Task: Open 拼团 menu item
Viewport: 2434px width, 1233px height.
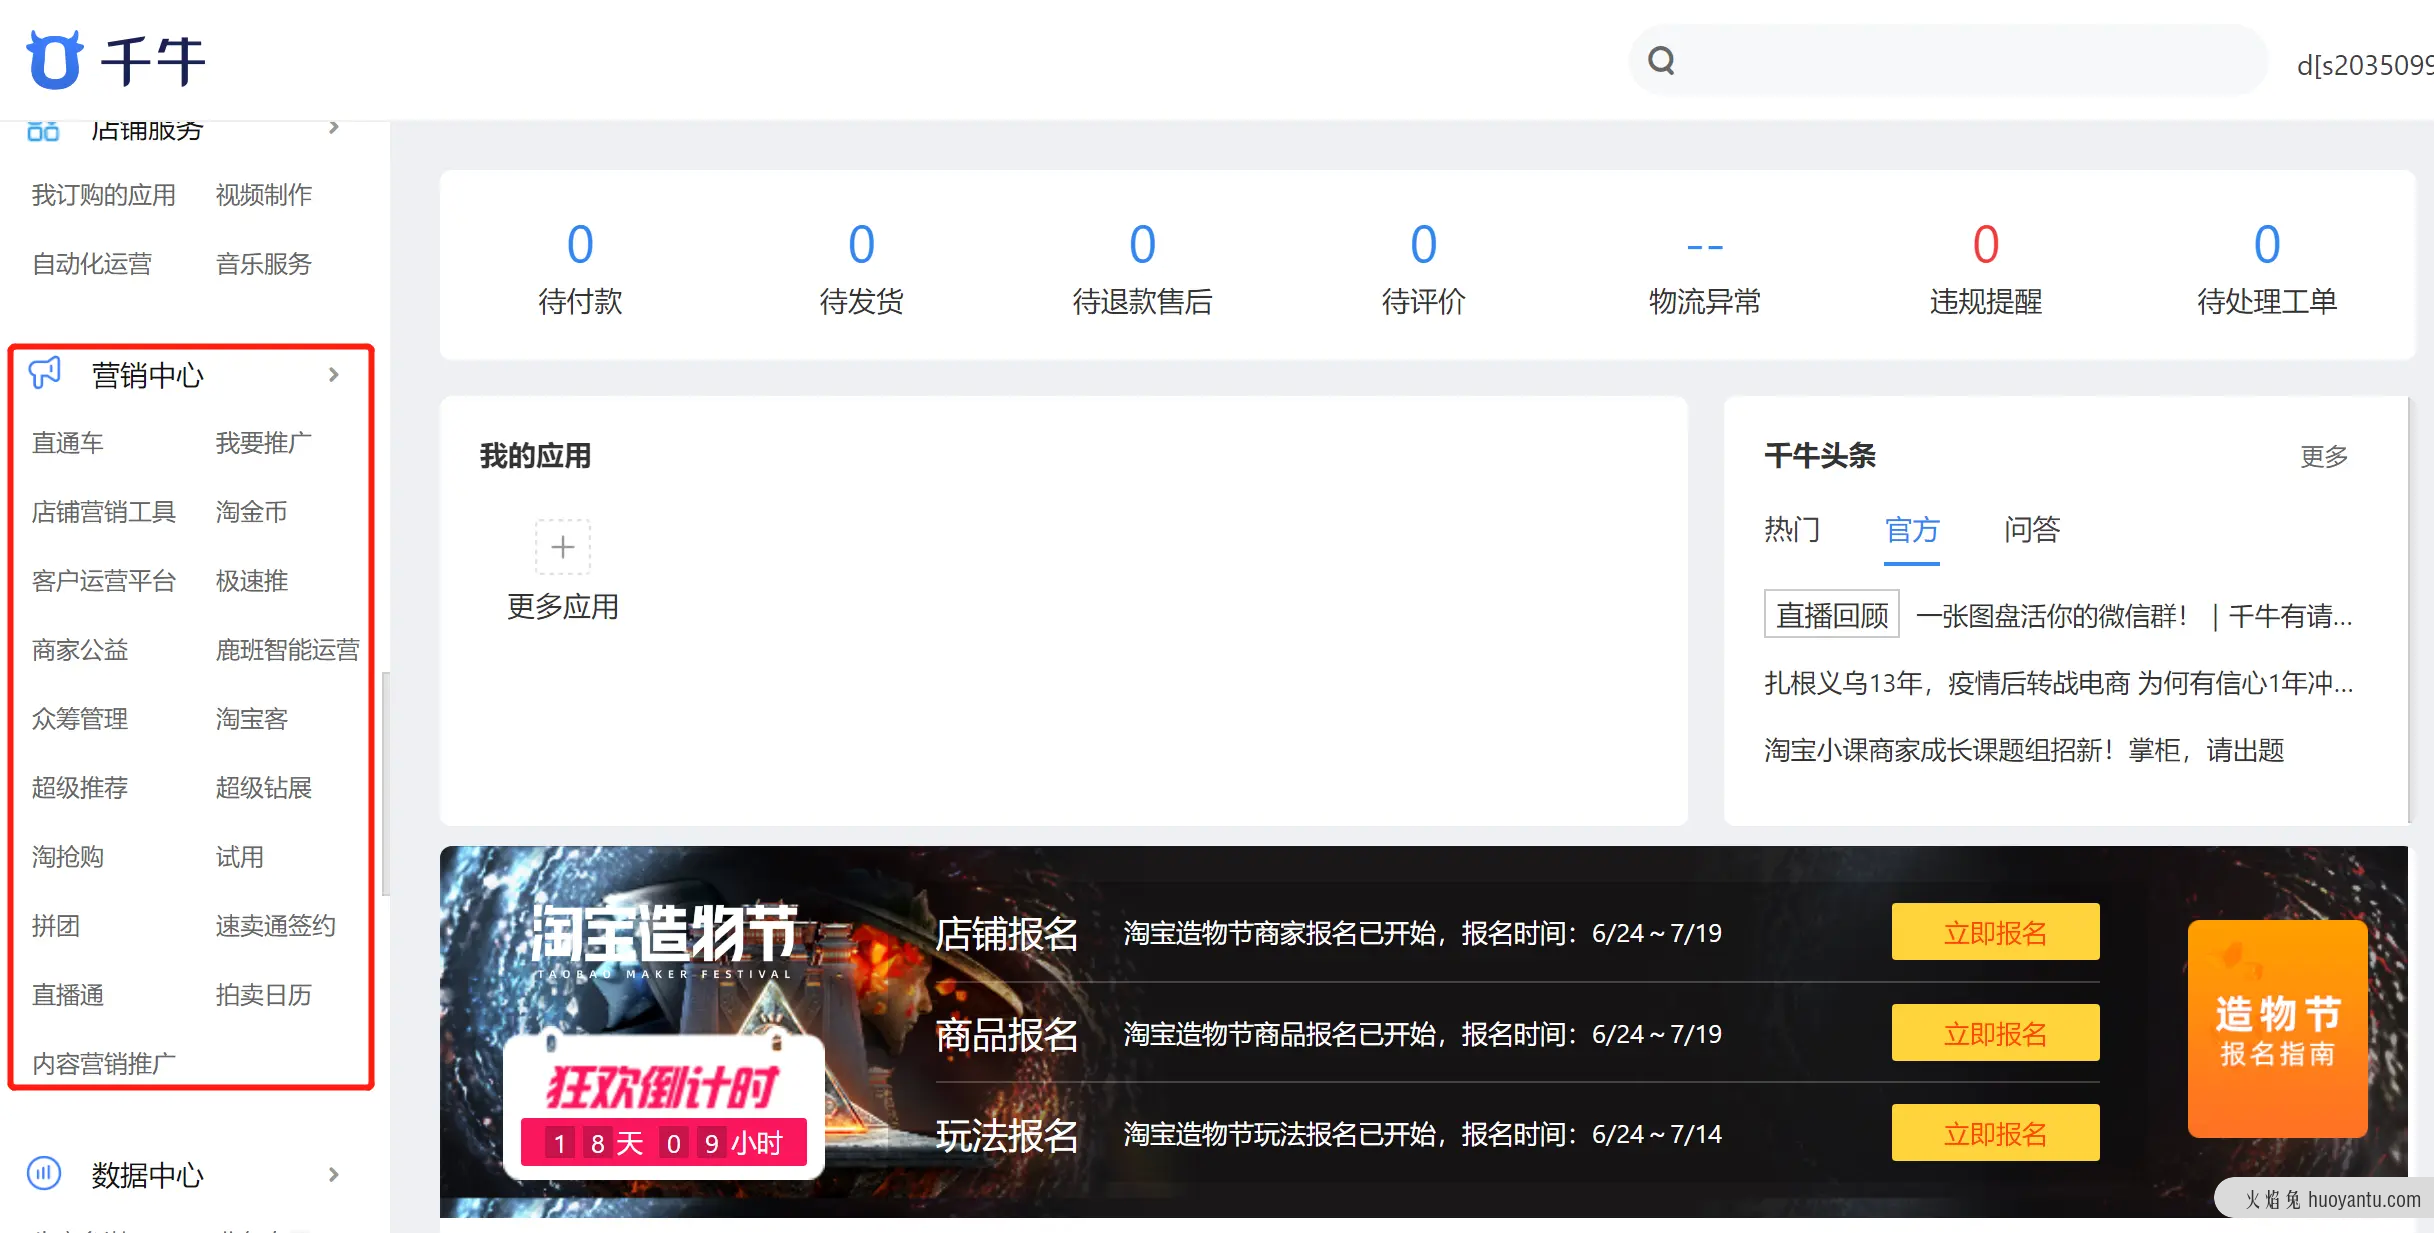Action: (56, 926)
